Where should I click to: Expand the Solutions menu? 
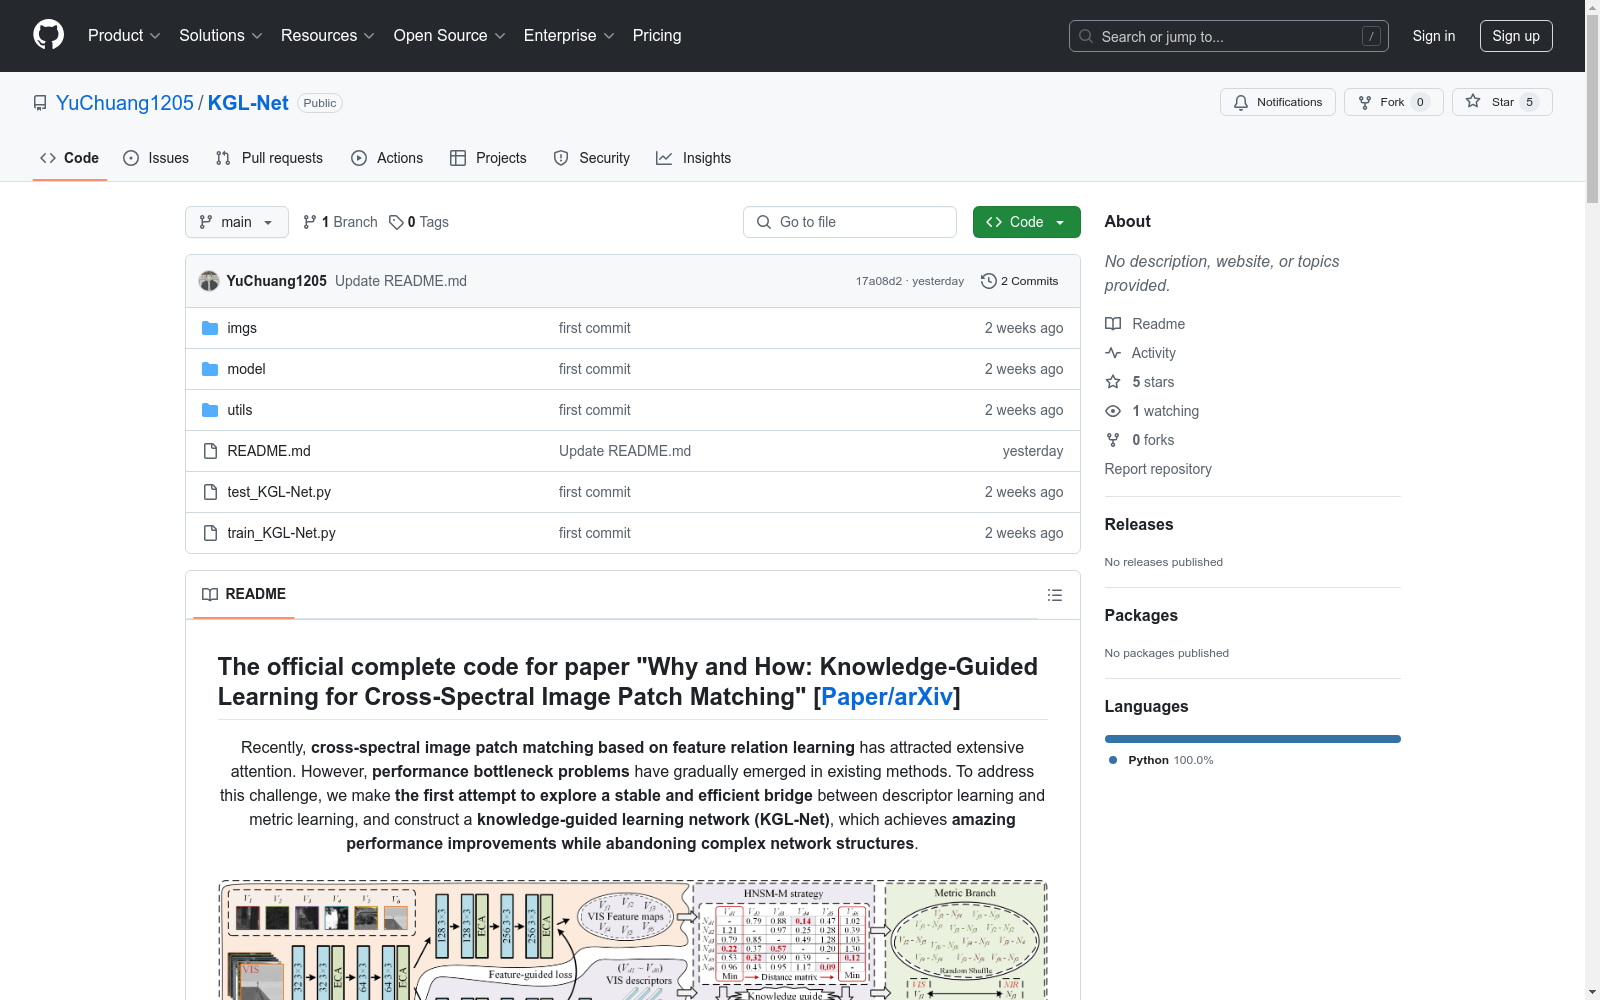pos(221,36)
